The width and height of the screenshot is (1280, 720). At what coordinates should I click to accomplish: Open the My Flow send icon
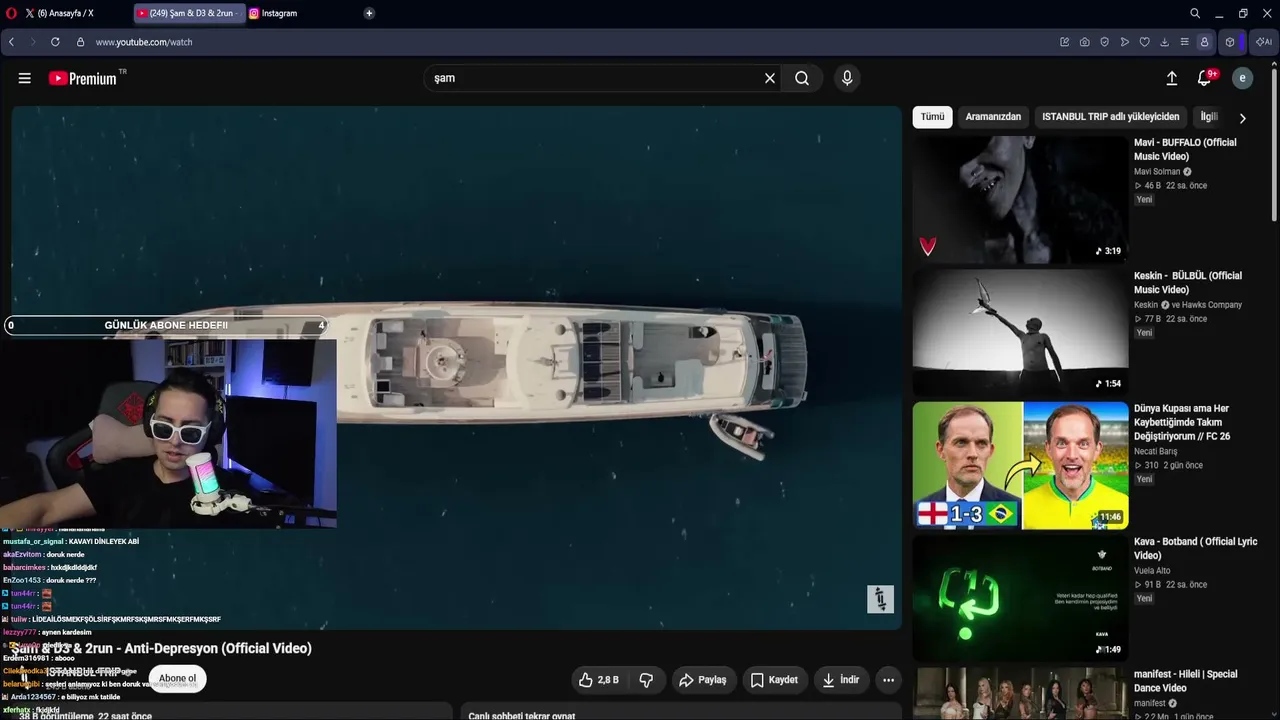point(1125,42)
